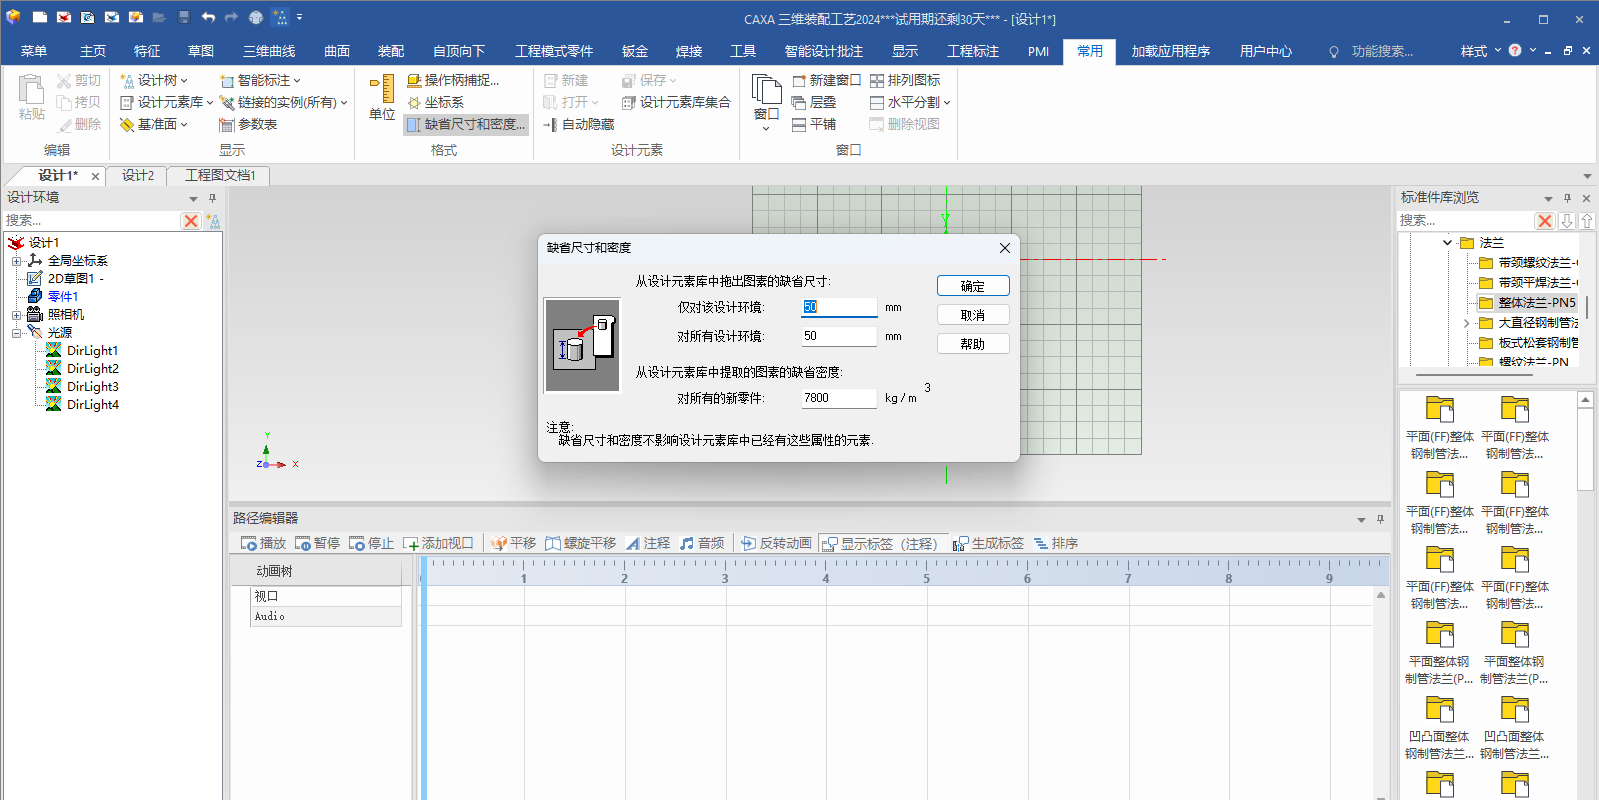This screenshot has width=1599, height=800.
Task: Open the Sheet Metal (钣金) ribbon tab
Action: [634, 51]
